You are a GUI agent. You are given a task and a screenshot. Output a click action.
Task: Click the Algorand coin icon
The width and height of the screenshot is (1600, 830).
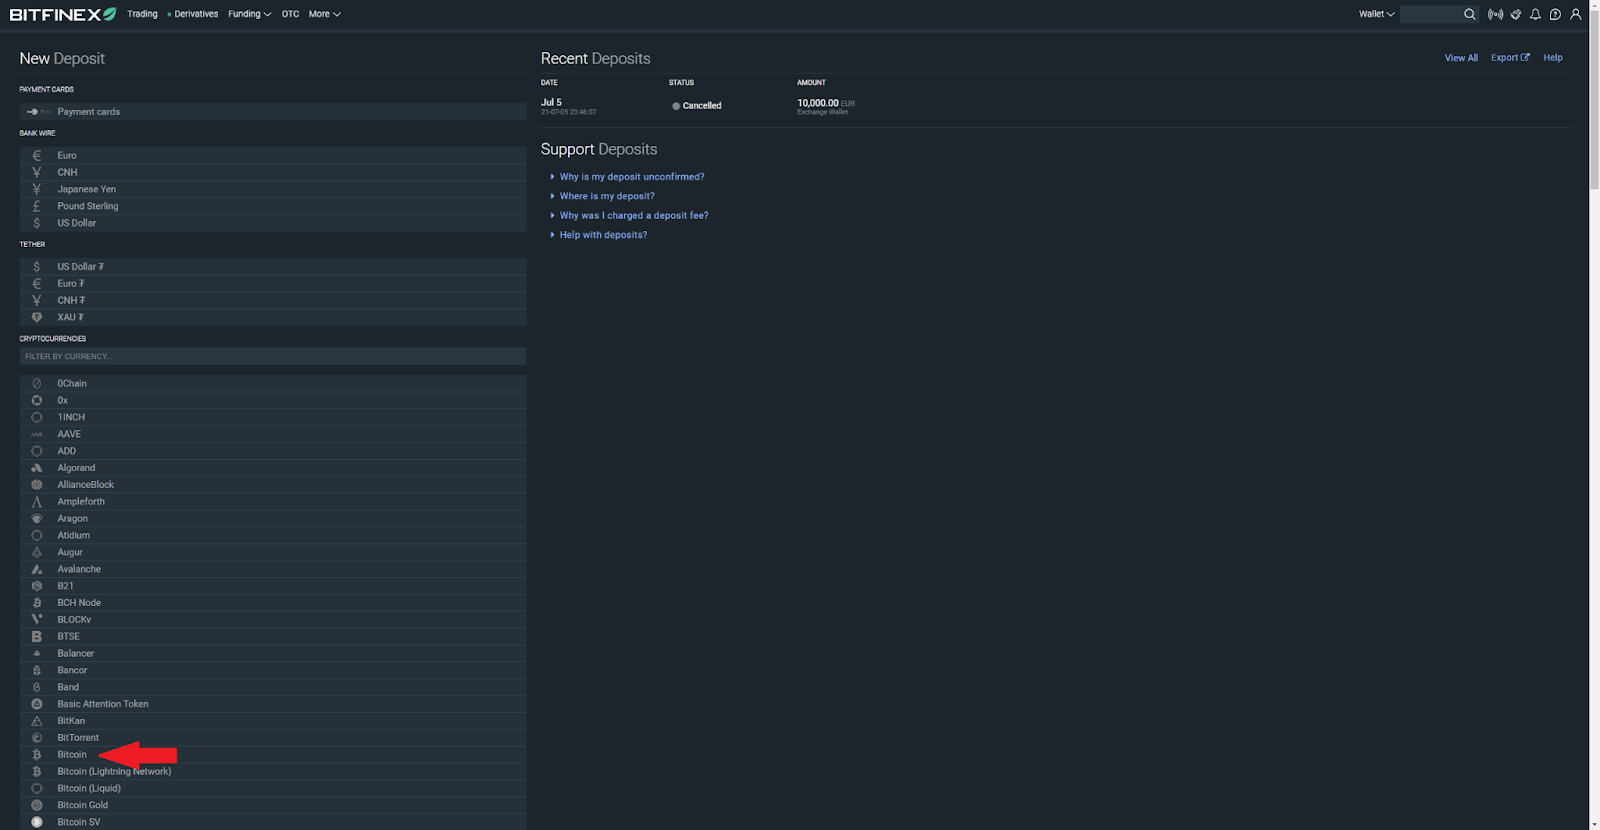[37, 468]
